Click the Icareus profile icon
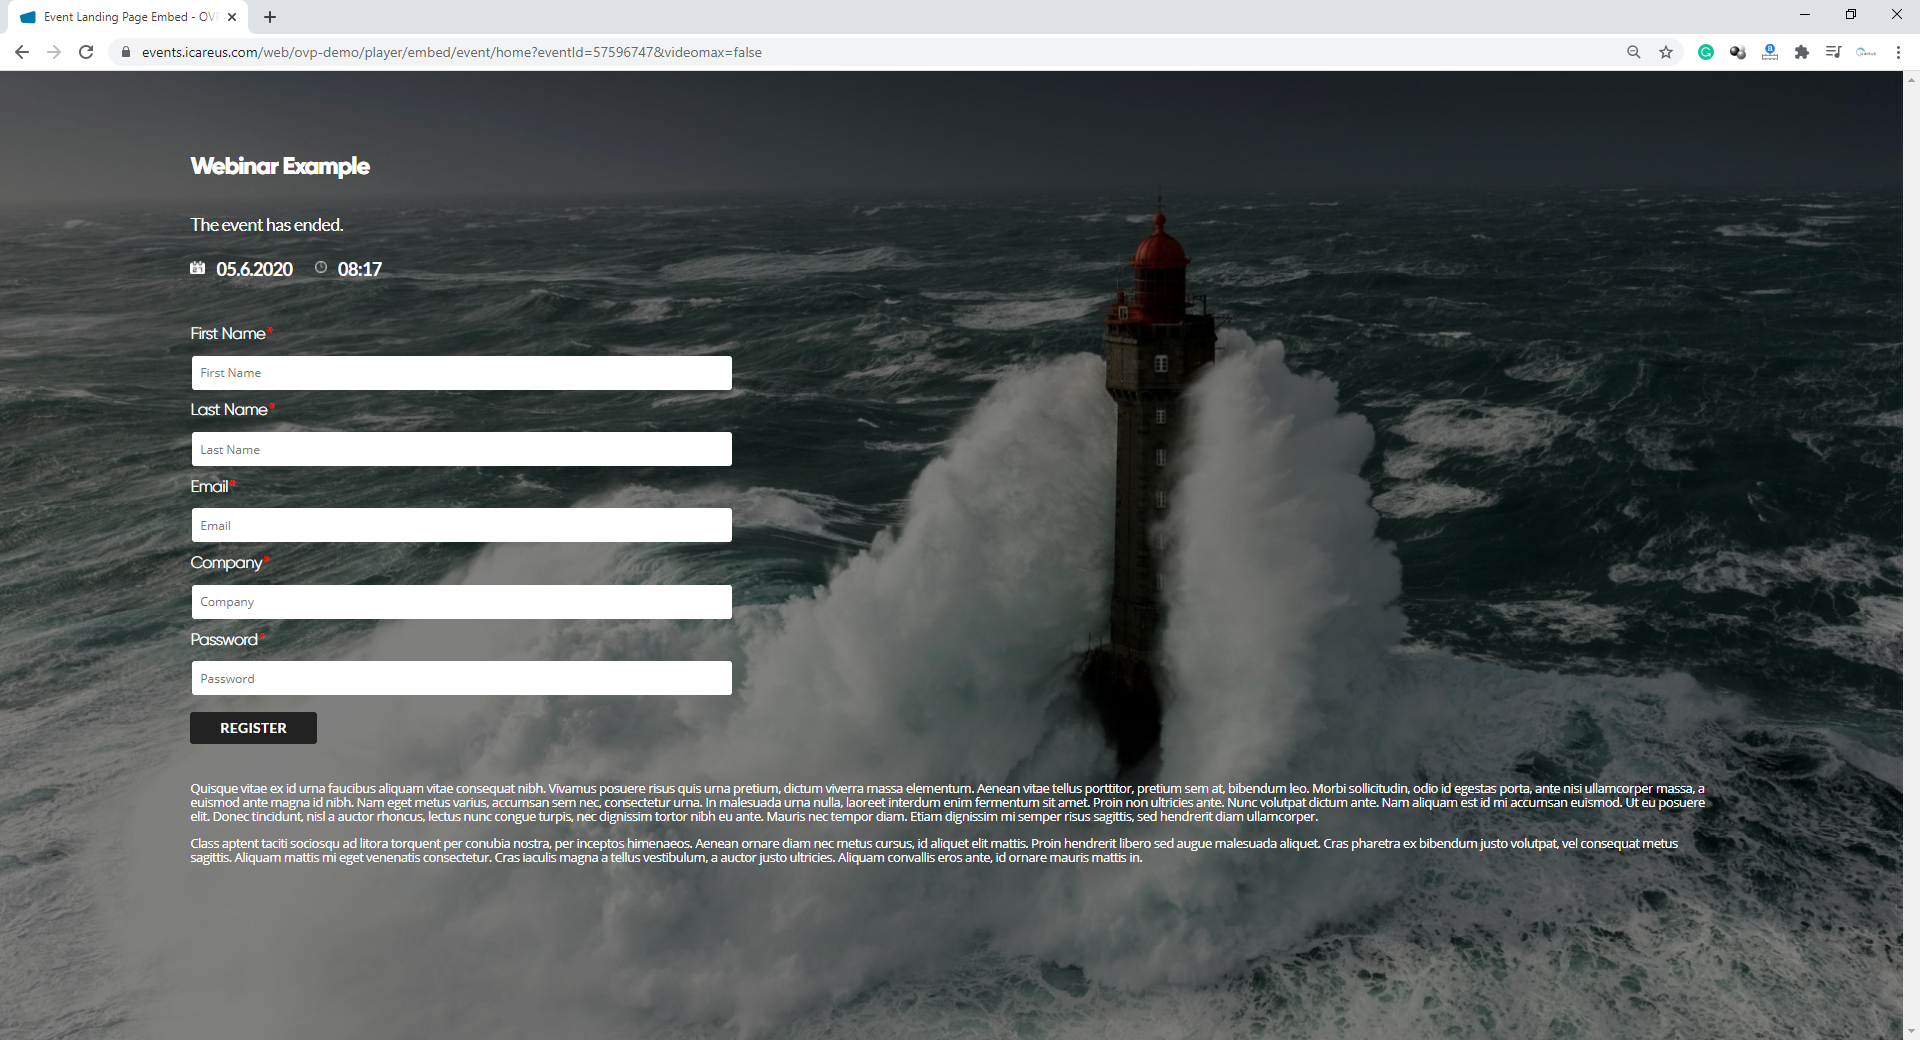Viewport: 1920px width, 1040px height. (1866, 52)
